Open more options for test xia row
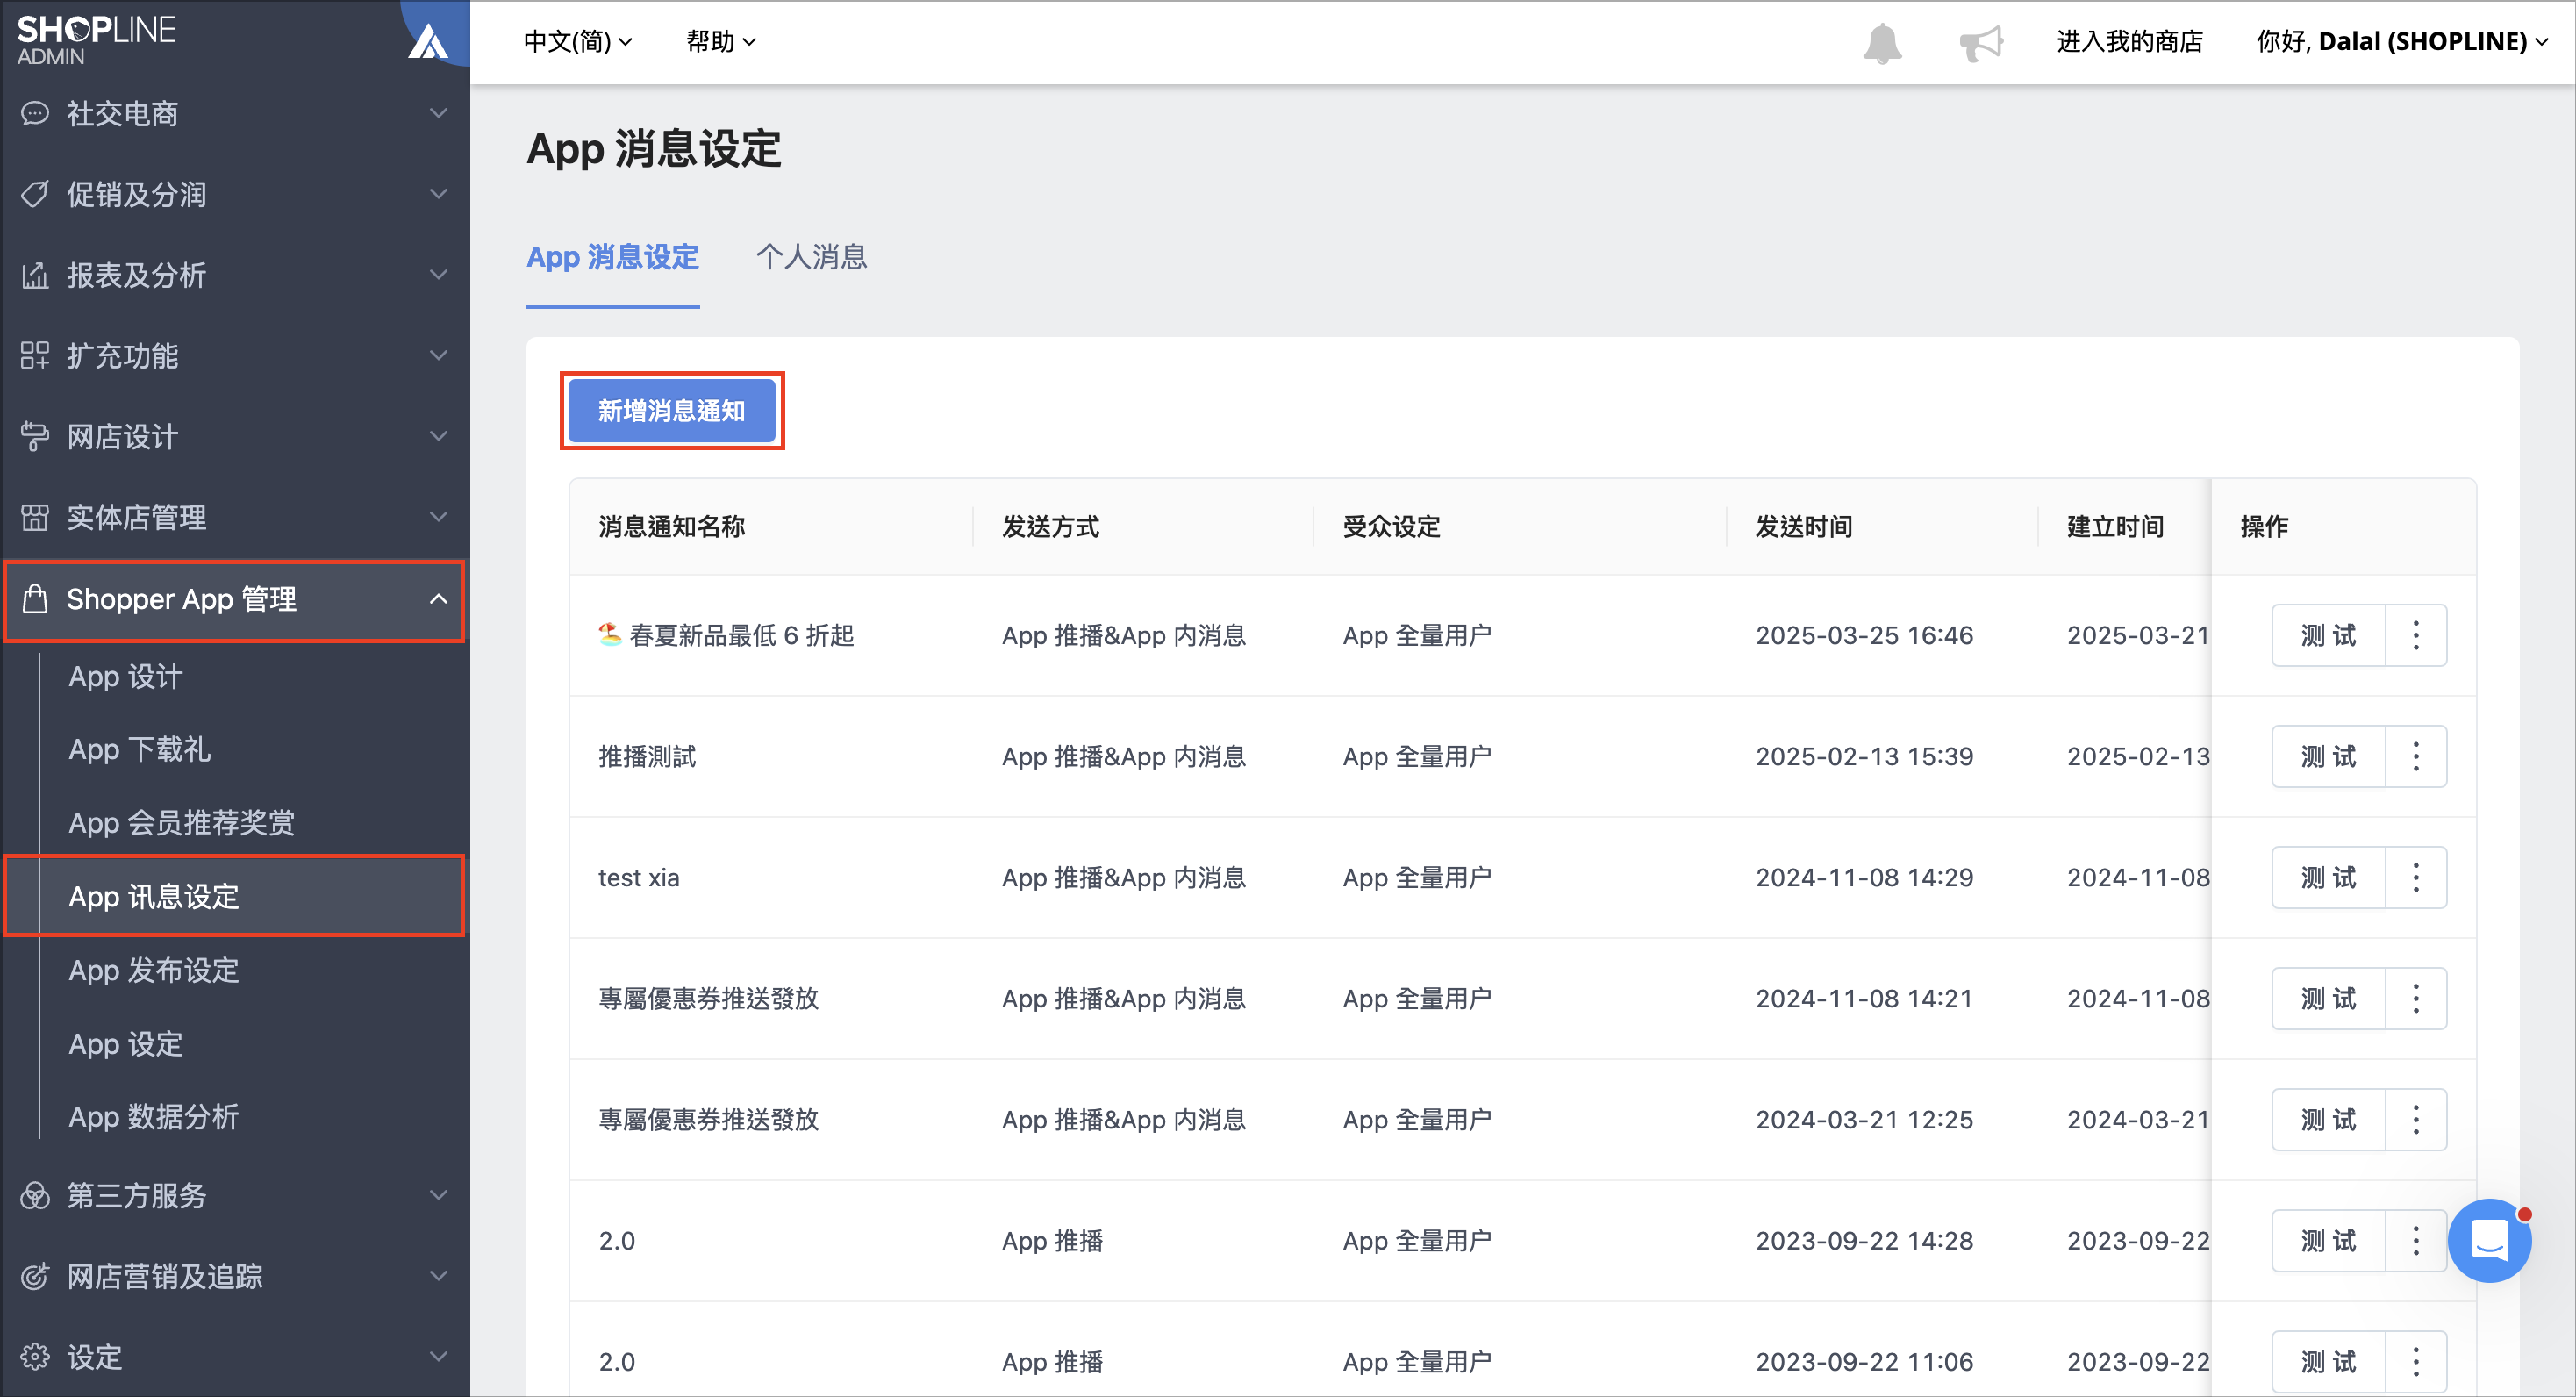The image size is (2576, 1397). coord(2416,878)
